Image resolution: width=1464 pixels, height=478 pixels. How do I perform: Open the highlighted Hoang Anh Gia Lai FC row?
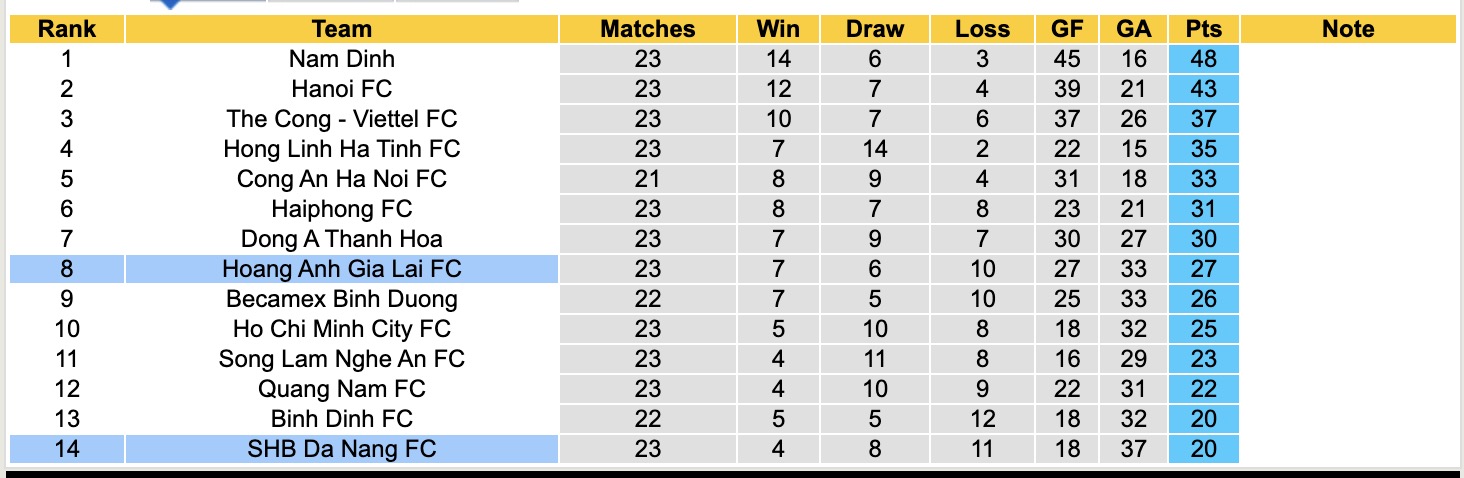[x=341, y=269]
